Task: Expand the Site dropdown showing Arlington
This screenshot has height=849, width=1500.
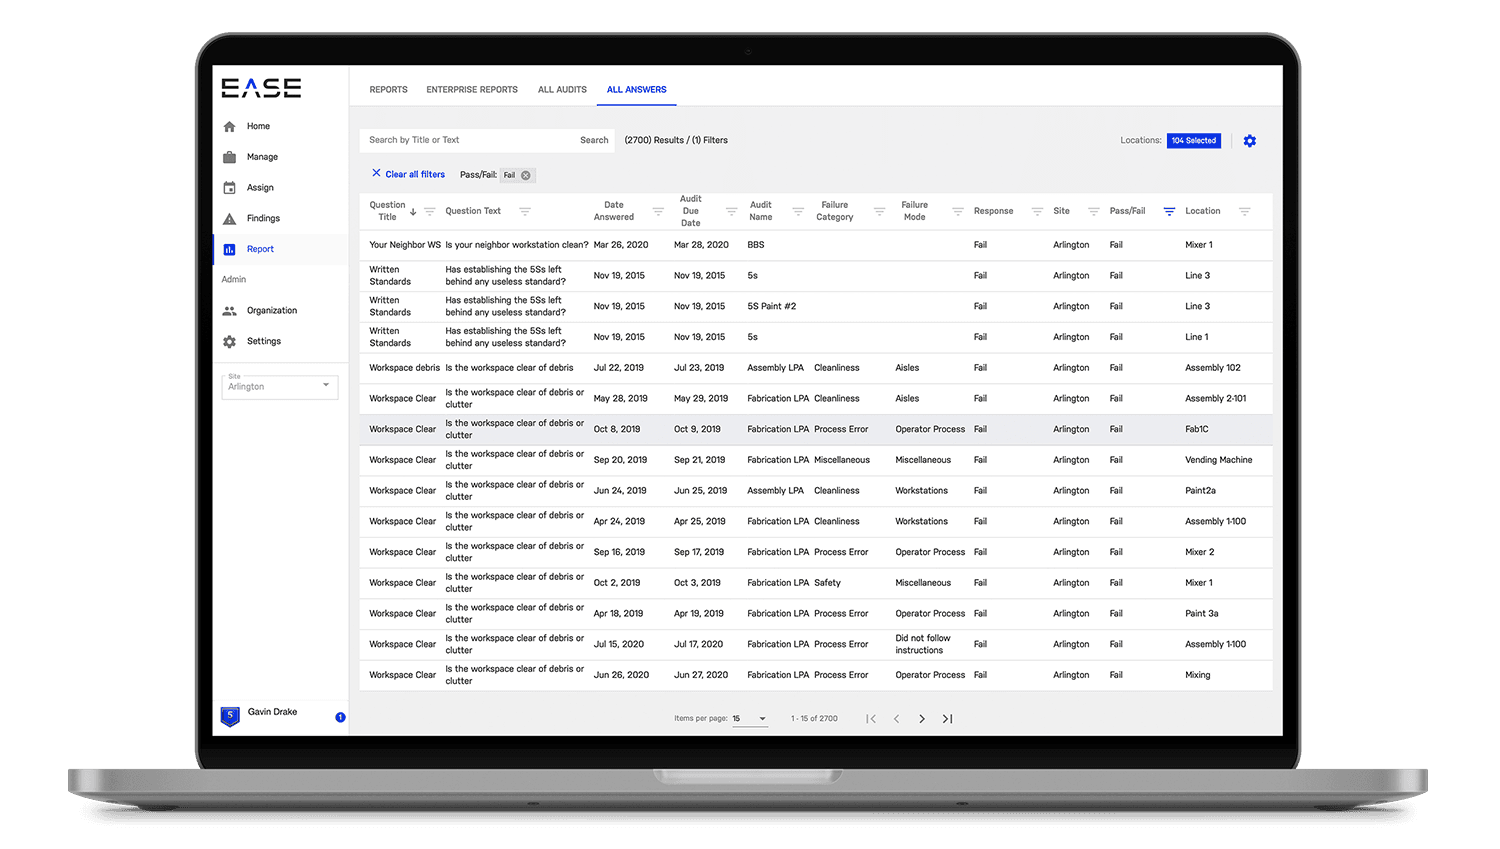Action: (x=279, y=386)
